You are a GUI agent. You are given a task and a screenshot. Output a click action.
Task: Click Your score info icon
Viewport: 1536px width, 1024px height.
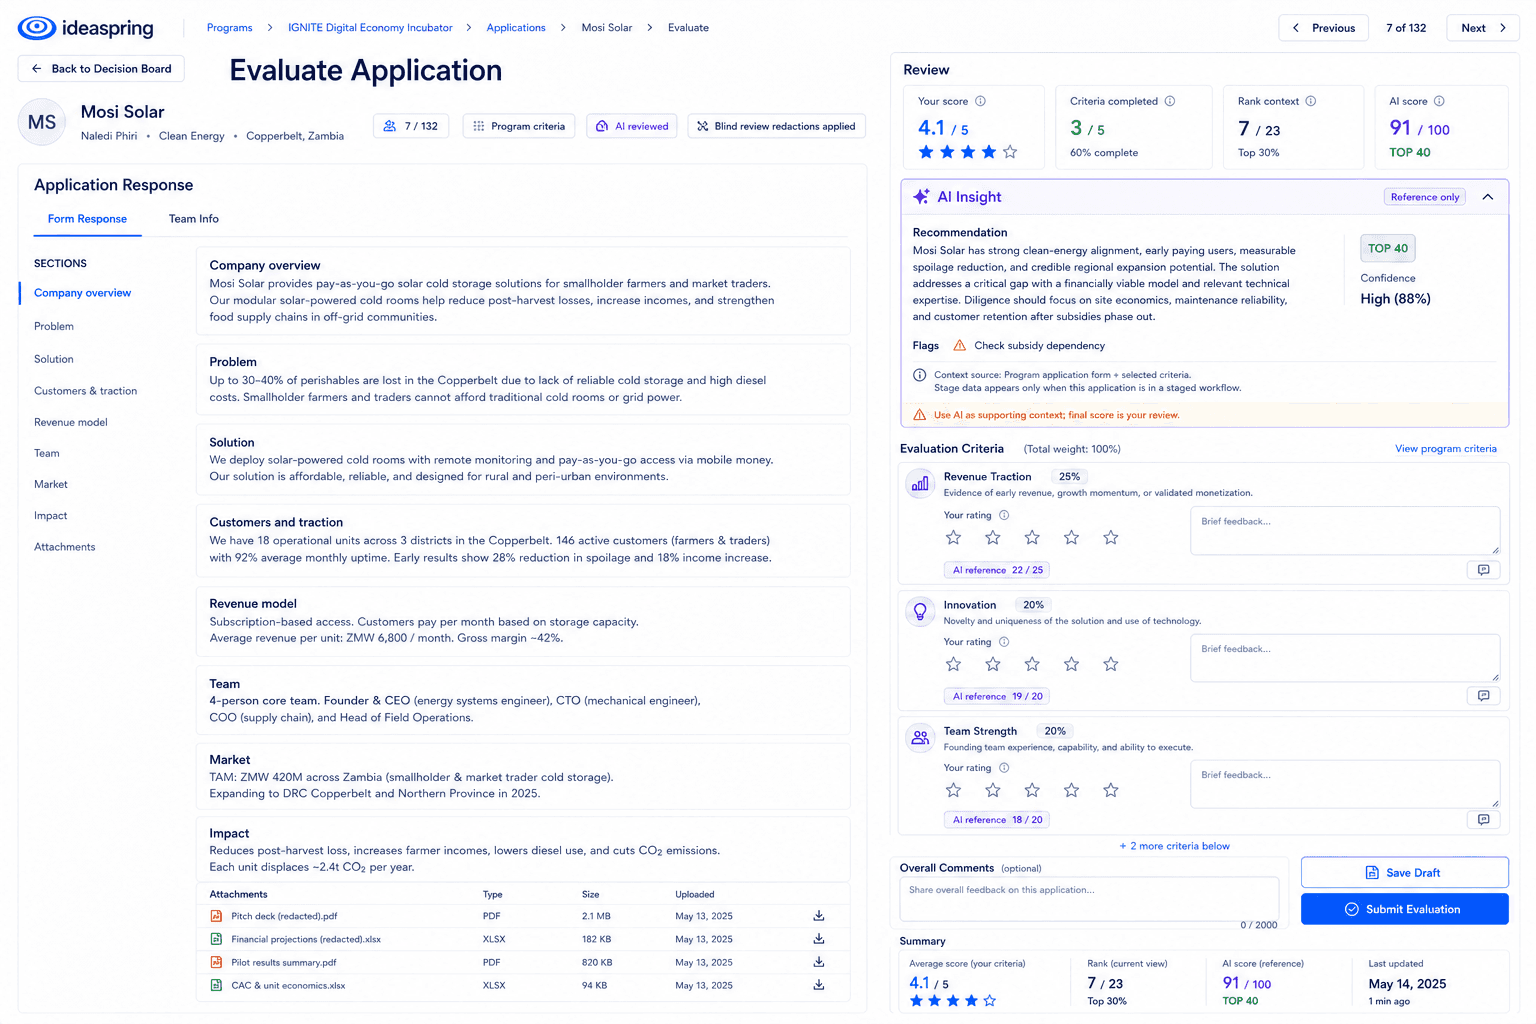[x=980, y=101]
